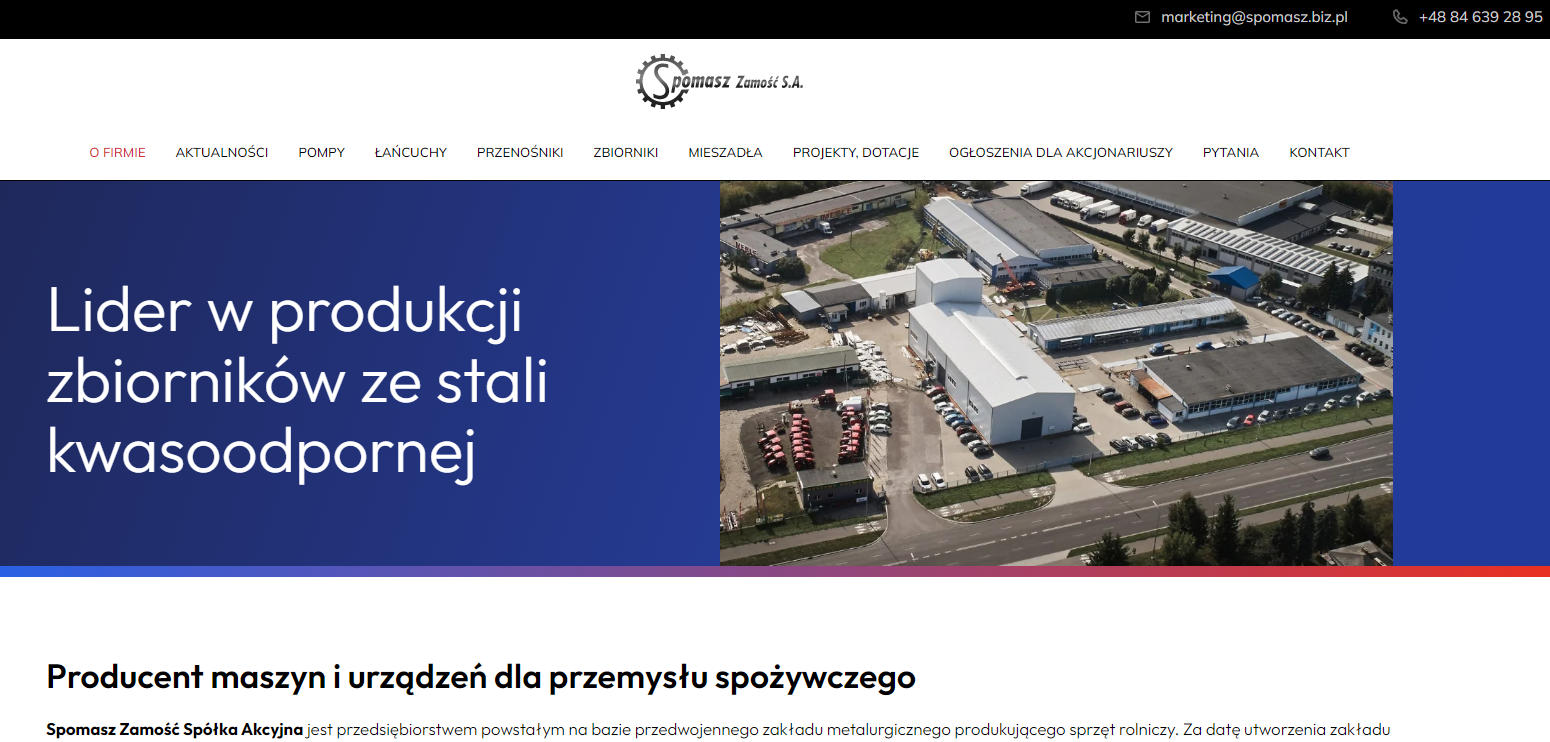The image size is (1550, 742).
Task: Open the ŁAŃCUCHY section
Action: click(410, 153)
